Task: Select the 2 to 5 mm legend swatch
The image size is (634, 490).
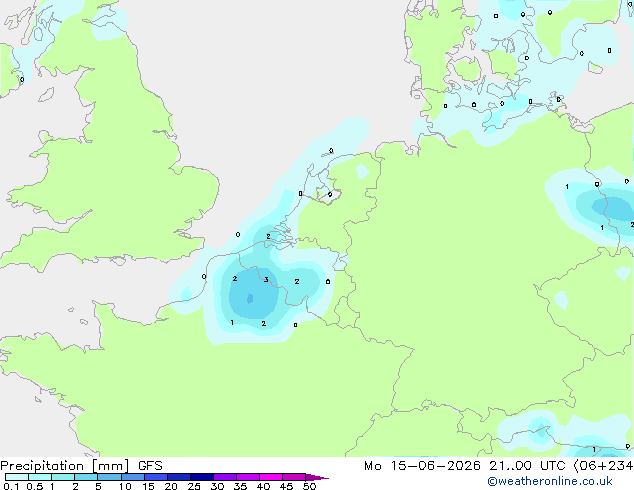Action: click(x=86, y=477)
